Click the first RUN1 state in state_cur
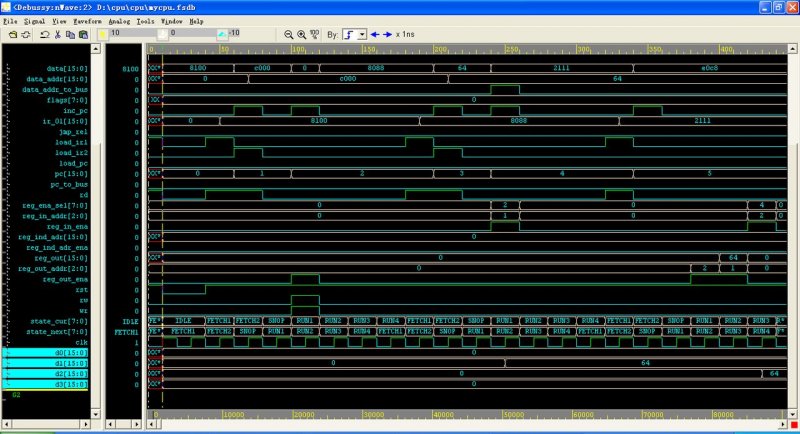Screen dimensions: 800x434 click(305, 321)
